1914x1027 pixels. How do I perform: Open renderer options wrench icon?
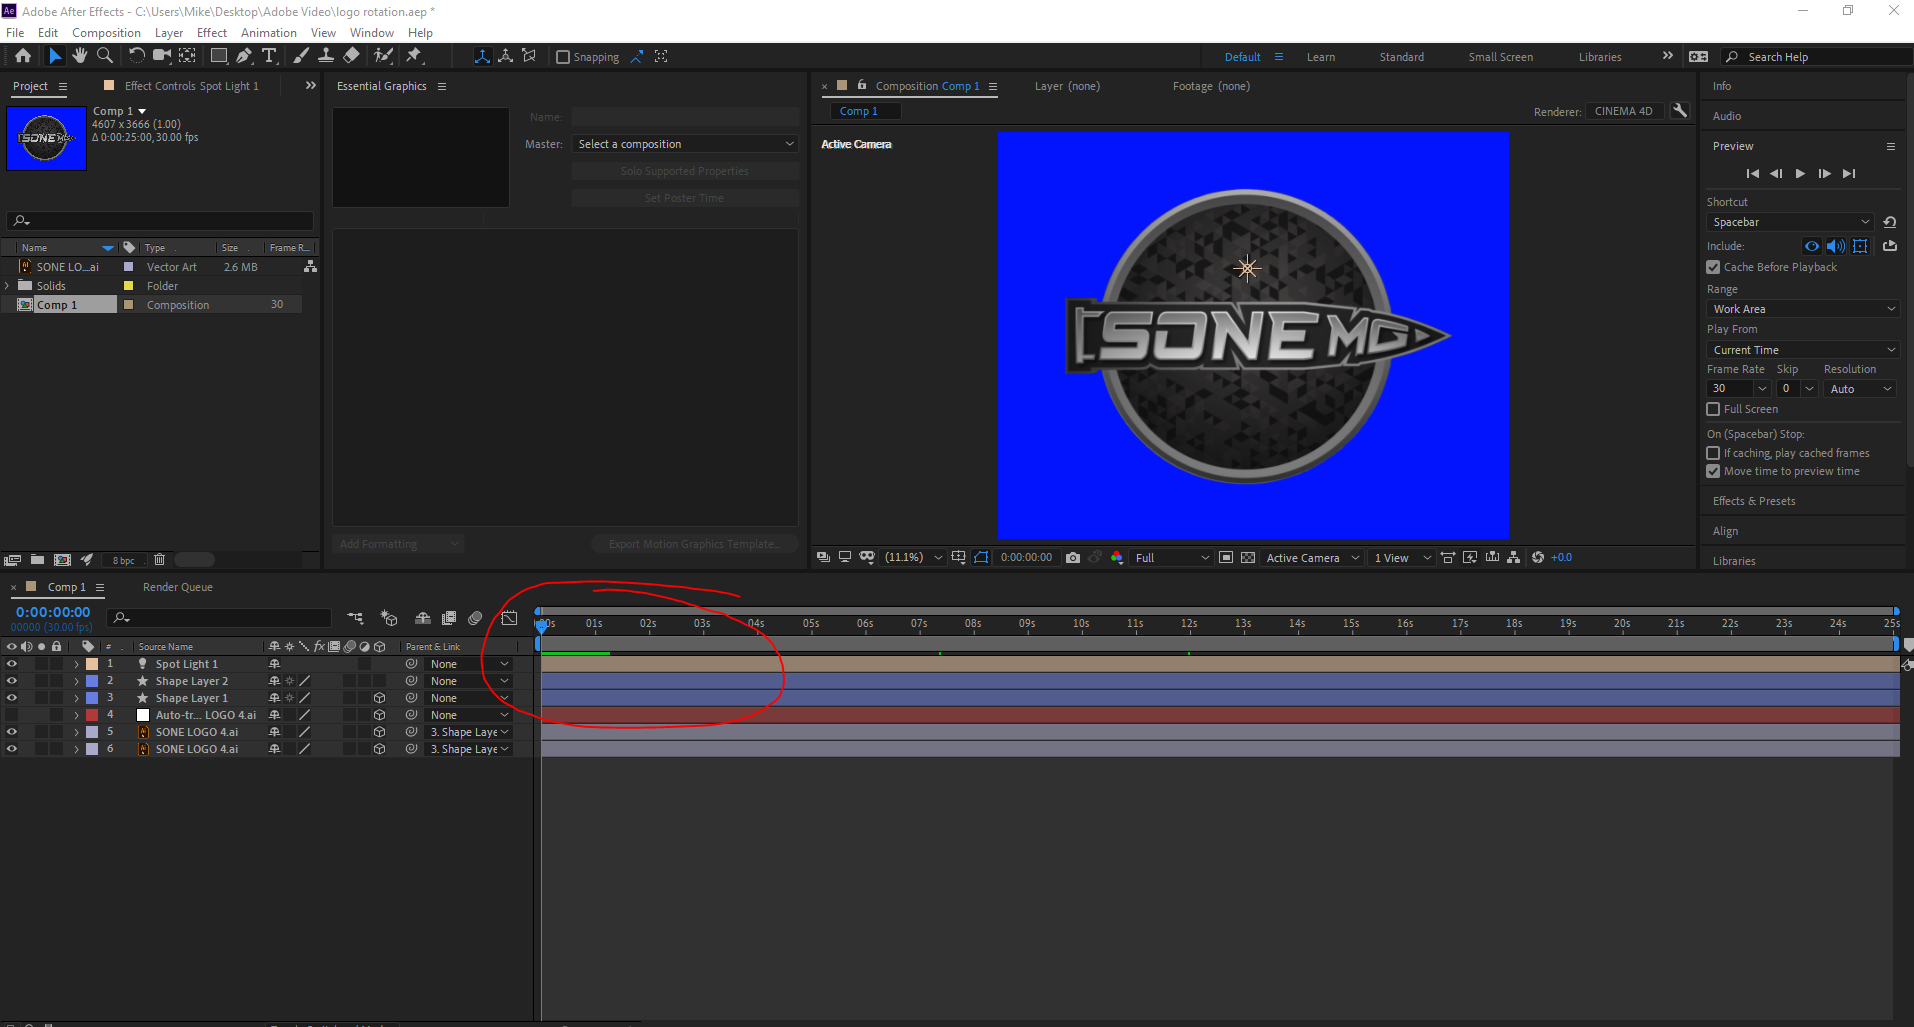point(1680,111)
